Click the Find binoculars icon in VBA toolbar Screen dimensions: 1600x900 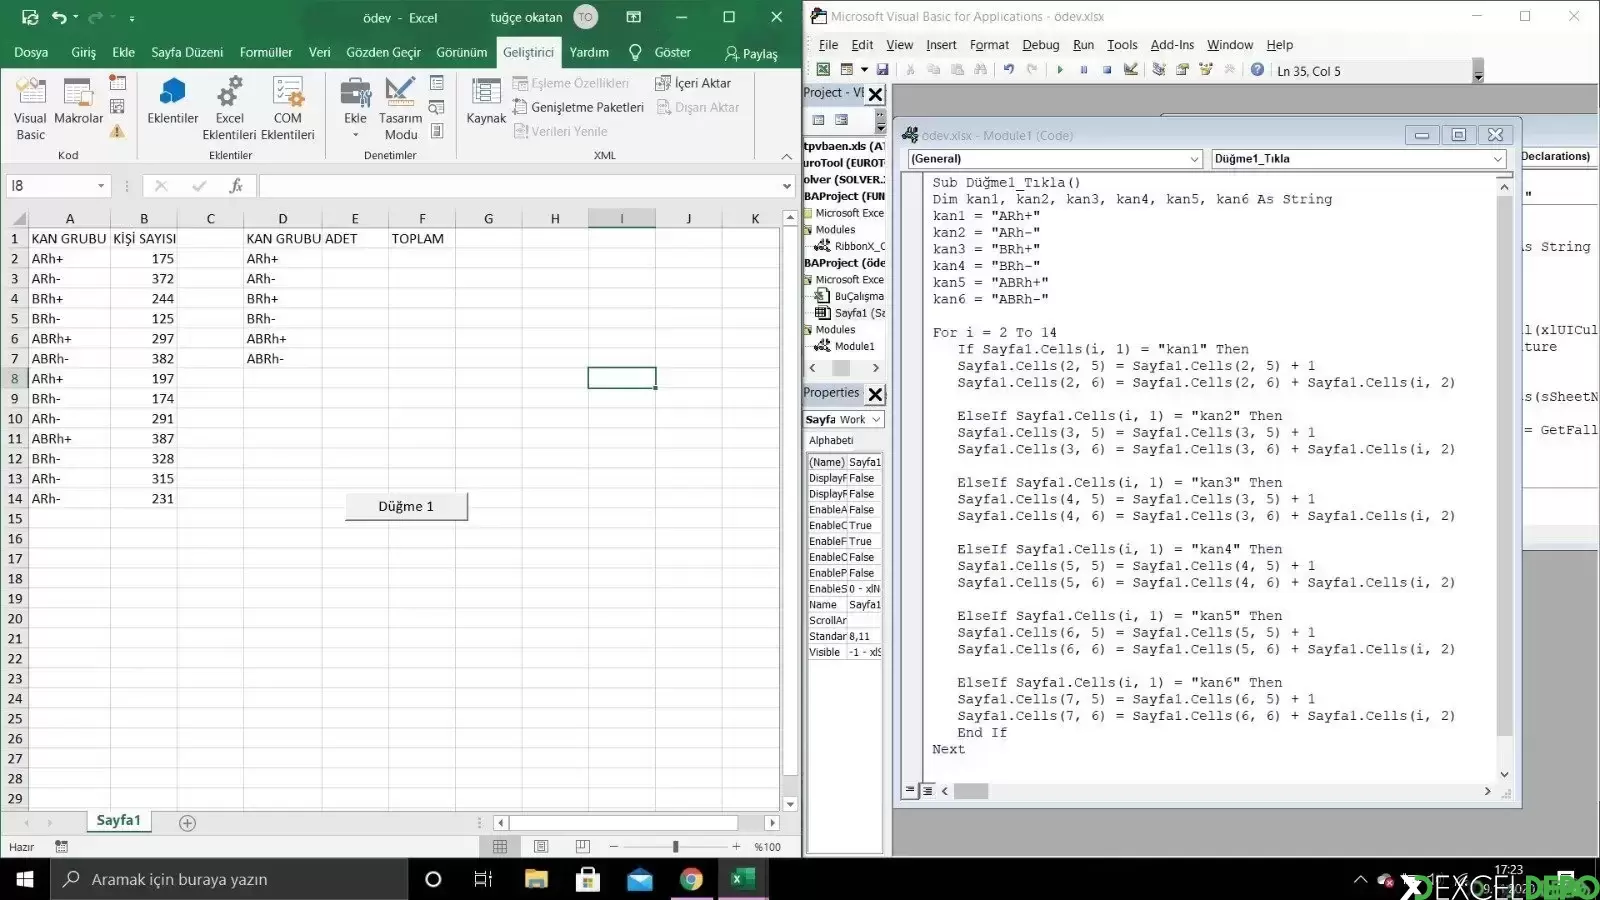pos(980,70)
